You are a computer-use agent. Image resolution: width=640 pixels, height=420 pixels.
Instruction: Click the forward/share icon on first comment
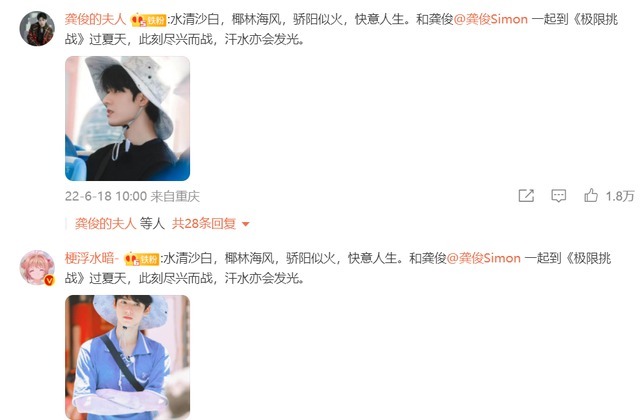point(526,196)
